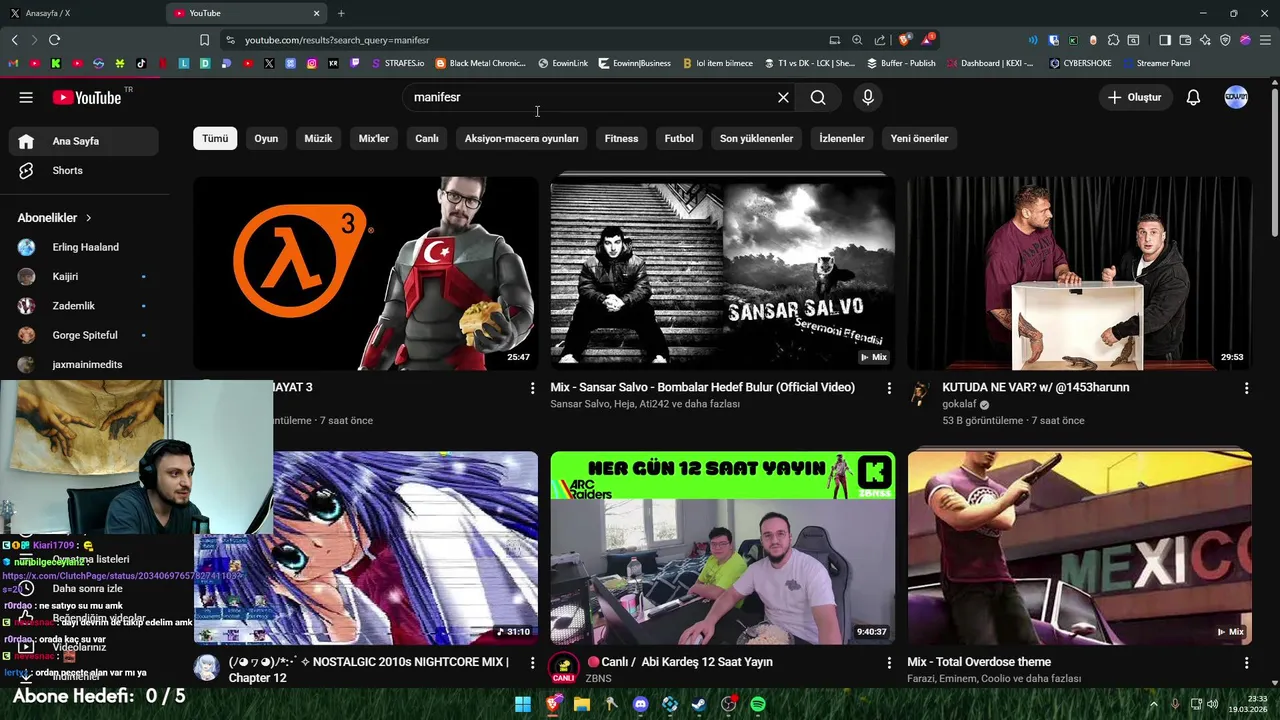Select the Yeni öneriler chip
Screen dimensions: 1280x720
click(x=919, y=138)
